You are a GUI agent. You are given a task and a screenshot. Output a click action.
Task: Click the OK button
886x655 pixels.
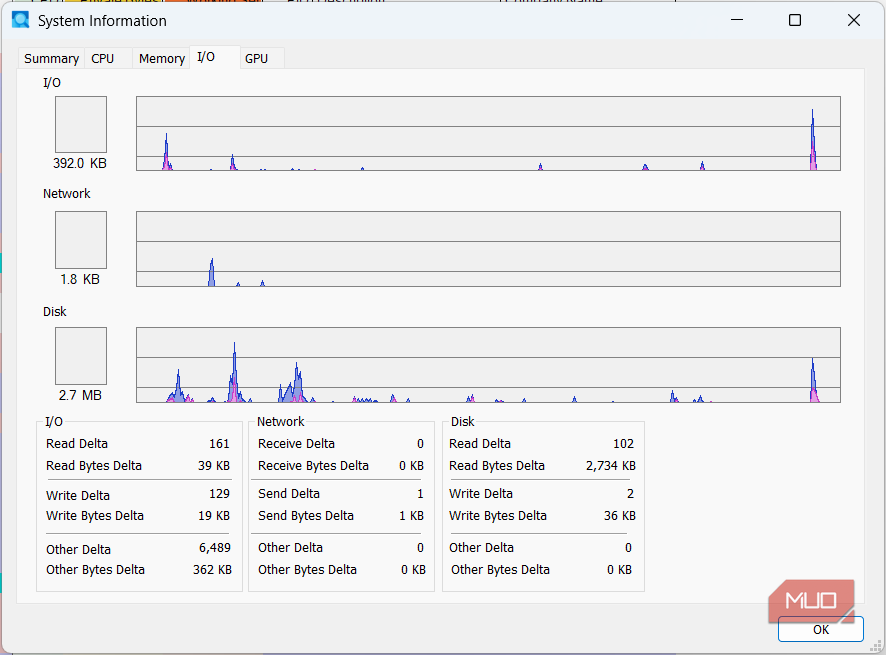point(820,630)
